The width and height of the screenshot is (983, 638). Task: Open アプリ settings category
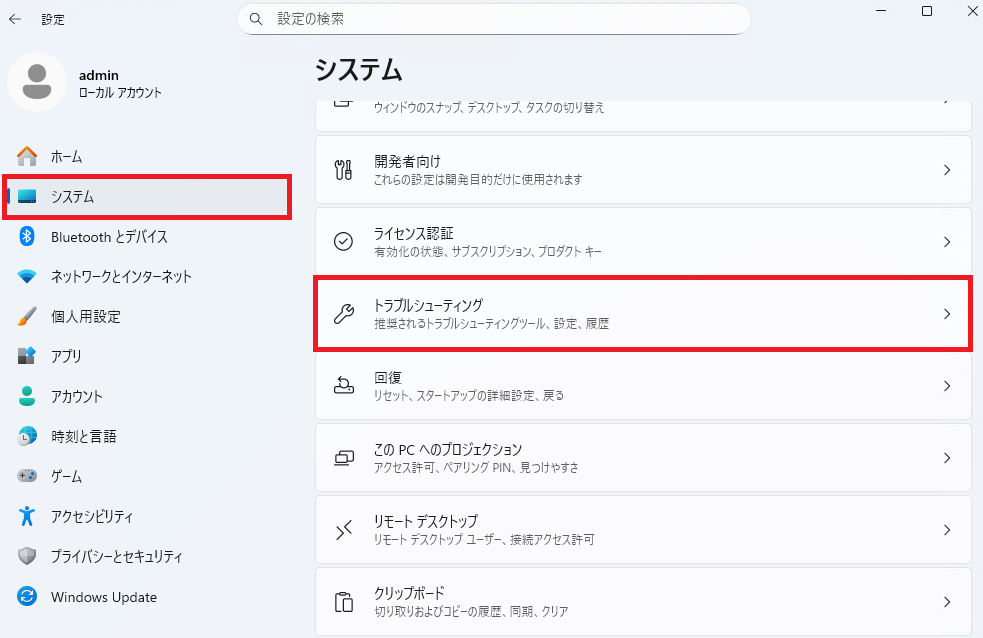147,356
